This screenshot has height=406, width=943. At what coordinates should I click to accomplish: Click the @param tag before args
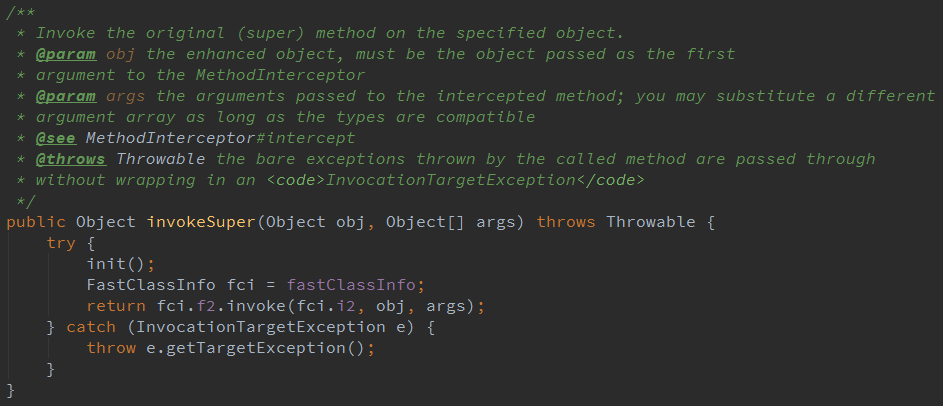click(x=66, y=96)
